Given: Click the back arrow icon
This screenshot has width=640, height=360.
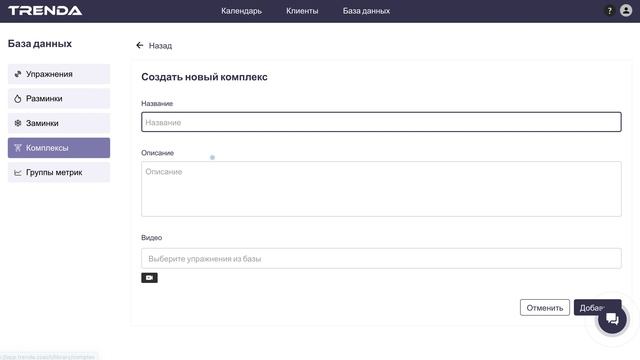Looking at the screenshot, I should click(140, 45).
